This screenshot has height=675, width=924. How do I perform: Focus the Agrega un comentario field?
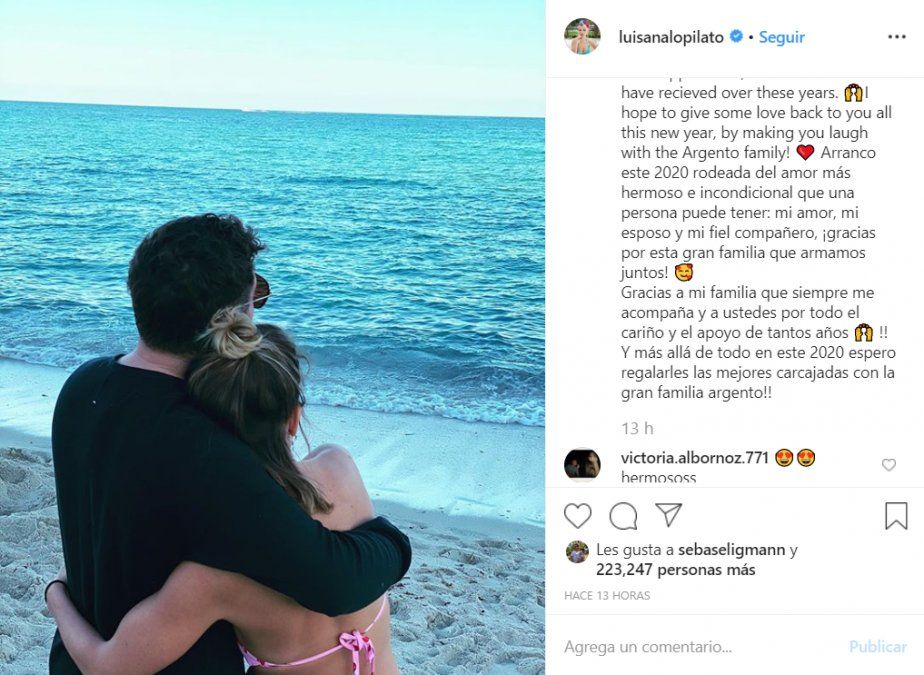[701, 647]
